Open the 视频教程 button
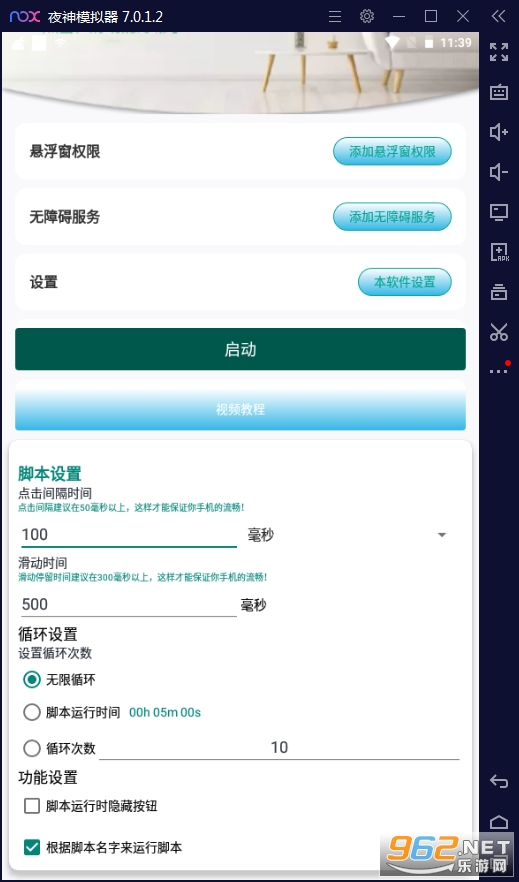Viewport: 519px width, 882px height. [x=240, y=408]
